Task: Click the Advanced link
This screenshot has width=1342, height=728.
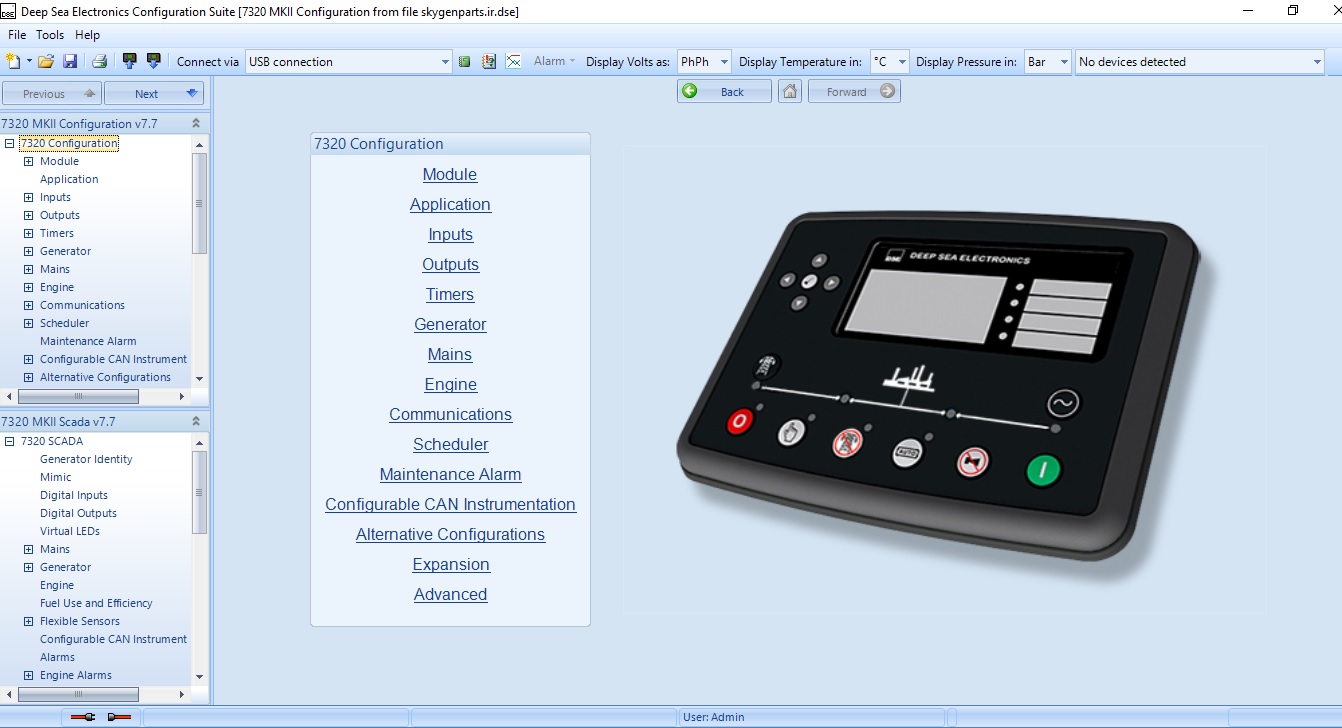Action: coord(450,594)
